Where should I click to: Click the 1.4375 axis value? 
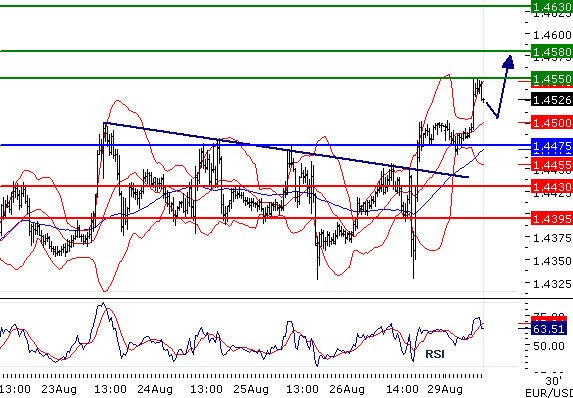coord(553,238)
